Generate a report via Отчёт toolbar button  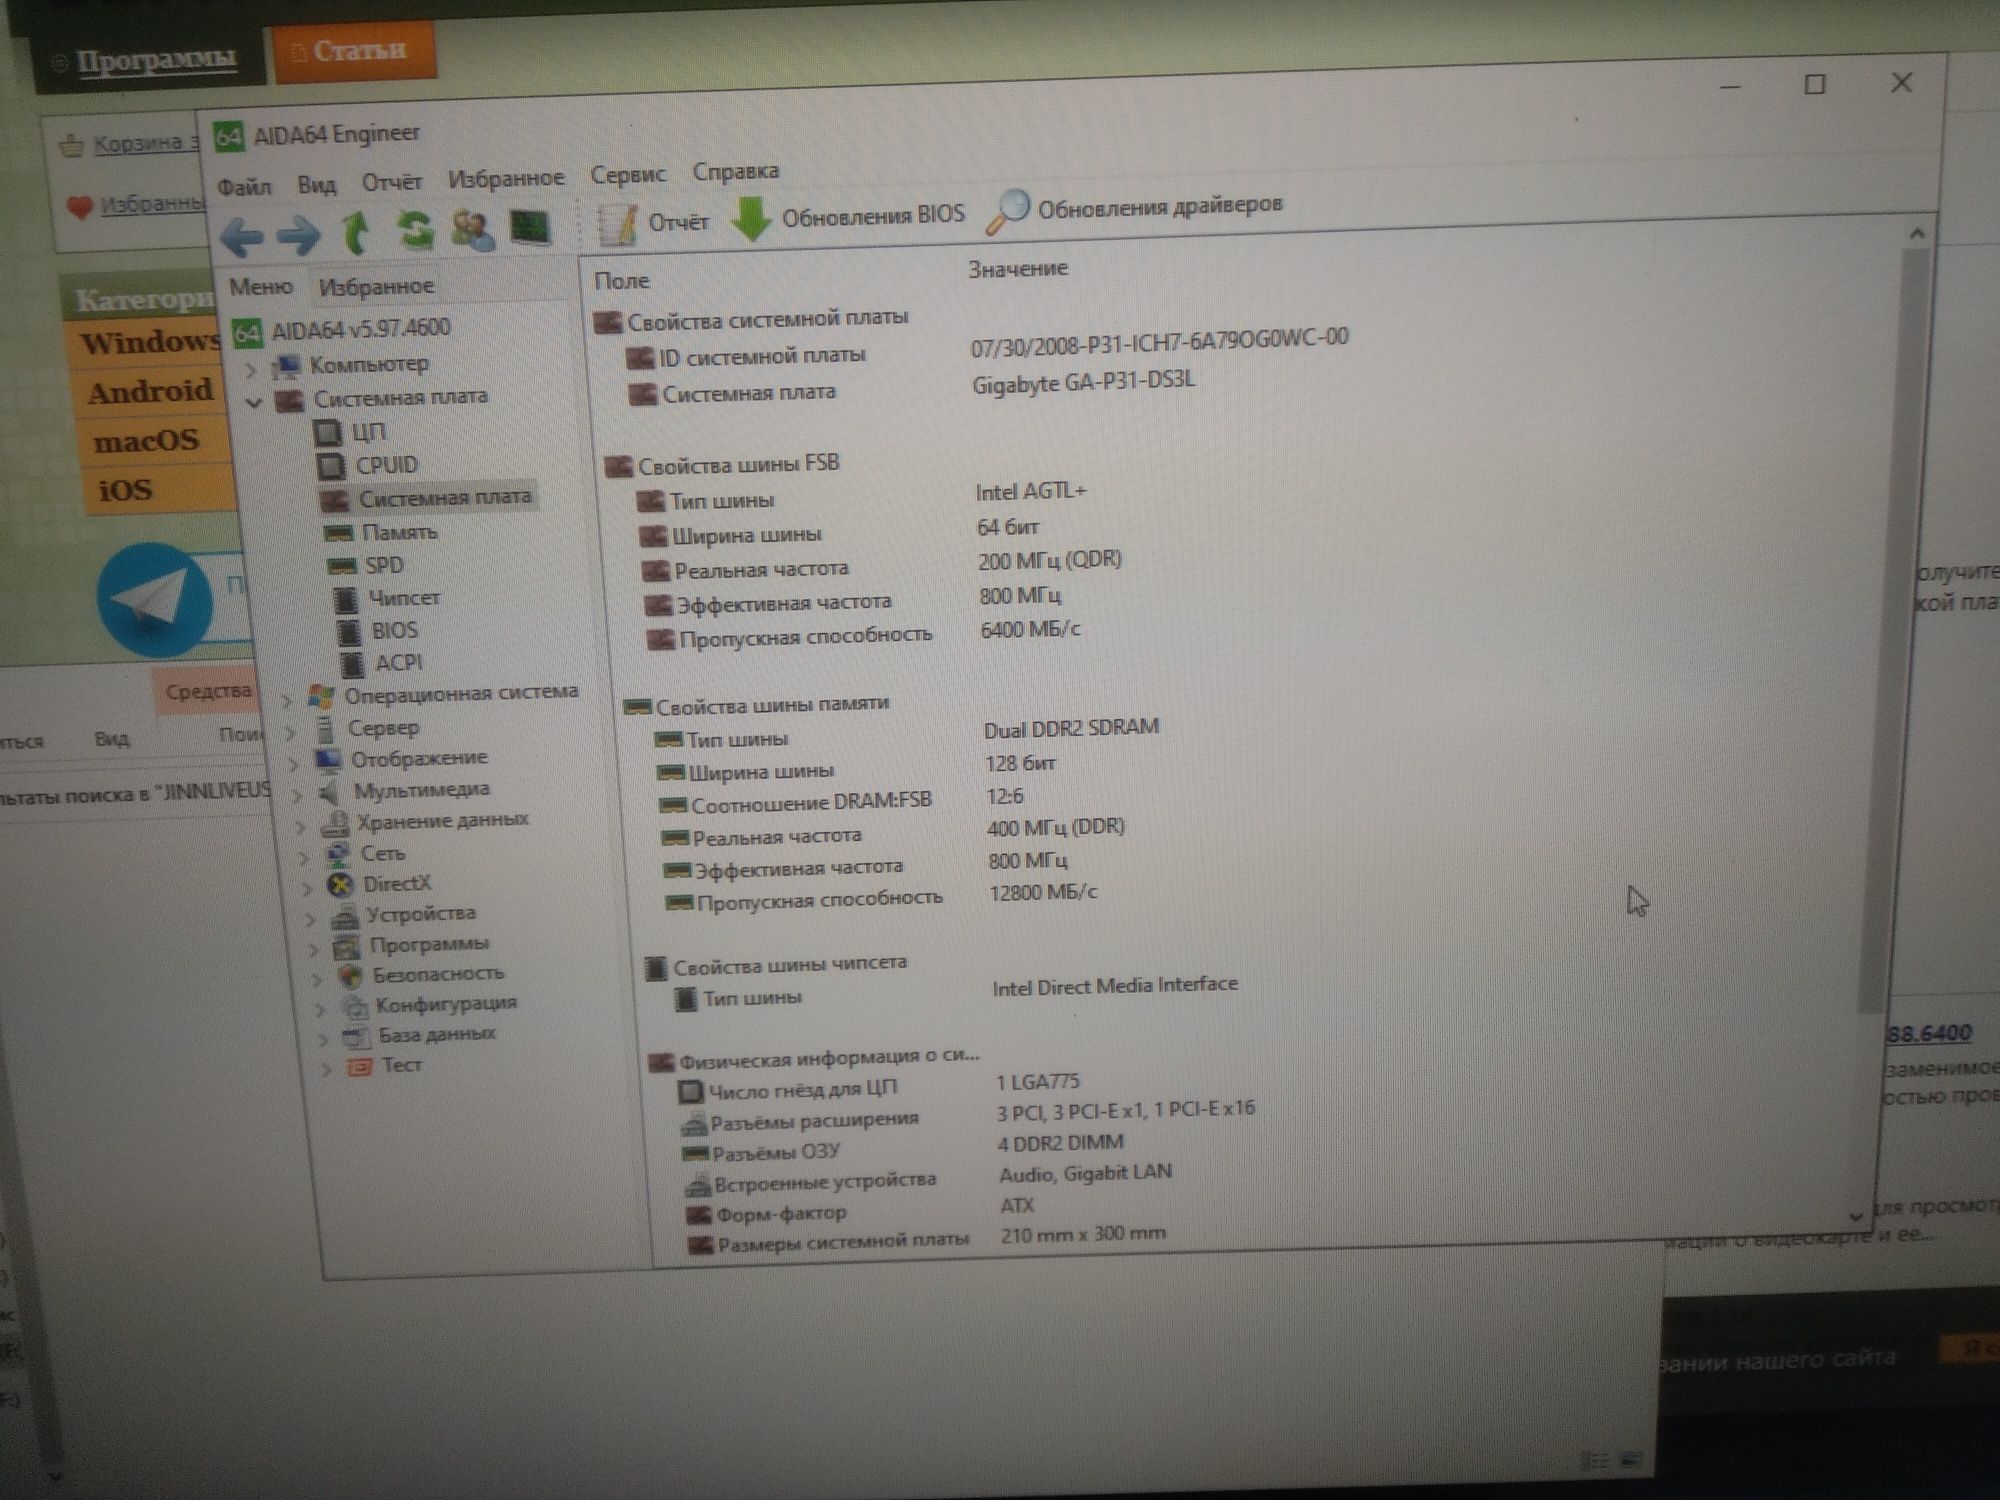coord(654,223)
